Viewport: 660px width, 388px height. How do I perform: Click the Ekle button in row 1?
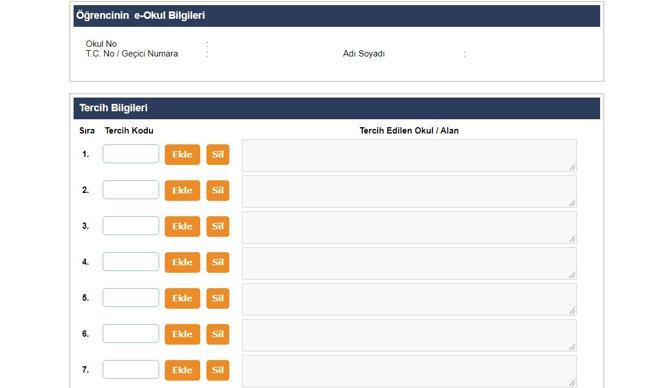pyautogui.click(x=182, y=154)
